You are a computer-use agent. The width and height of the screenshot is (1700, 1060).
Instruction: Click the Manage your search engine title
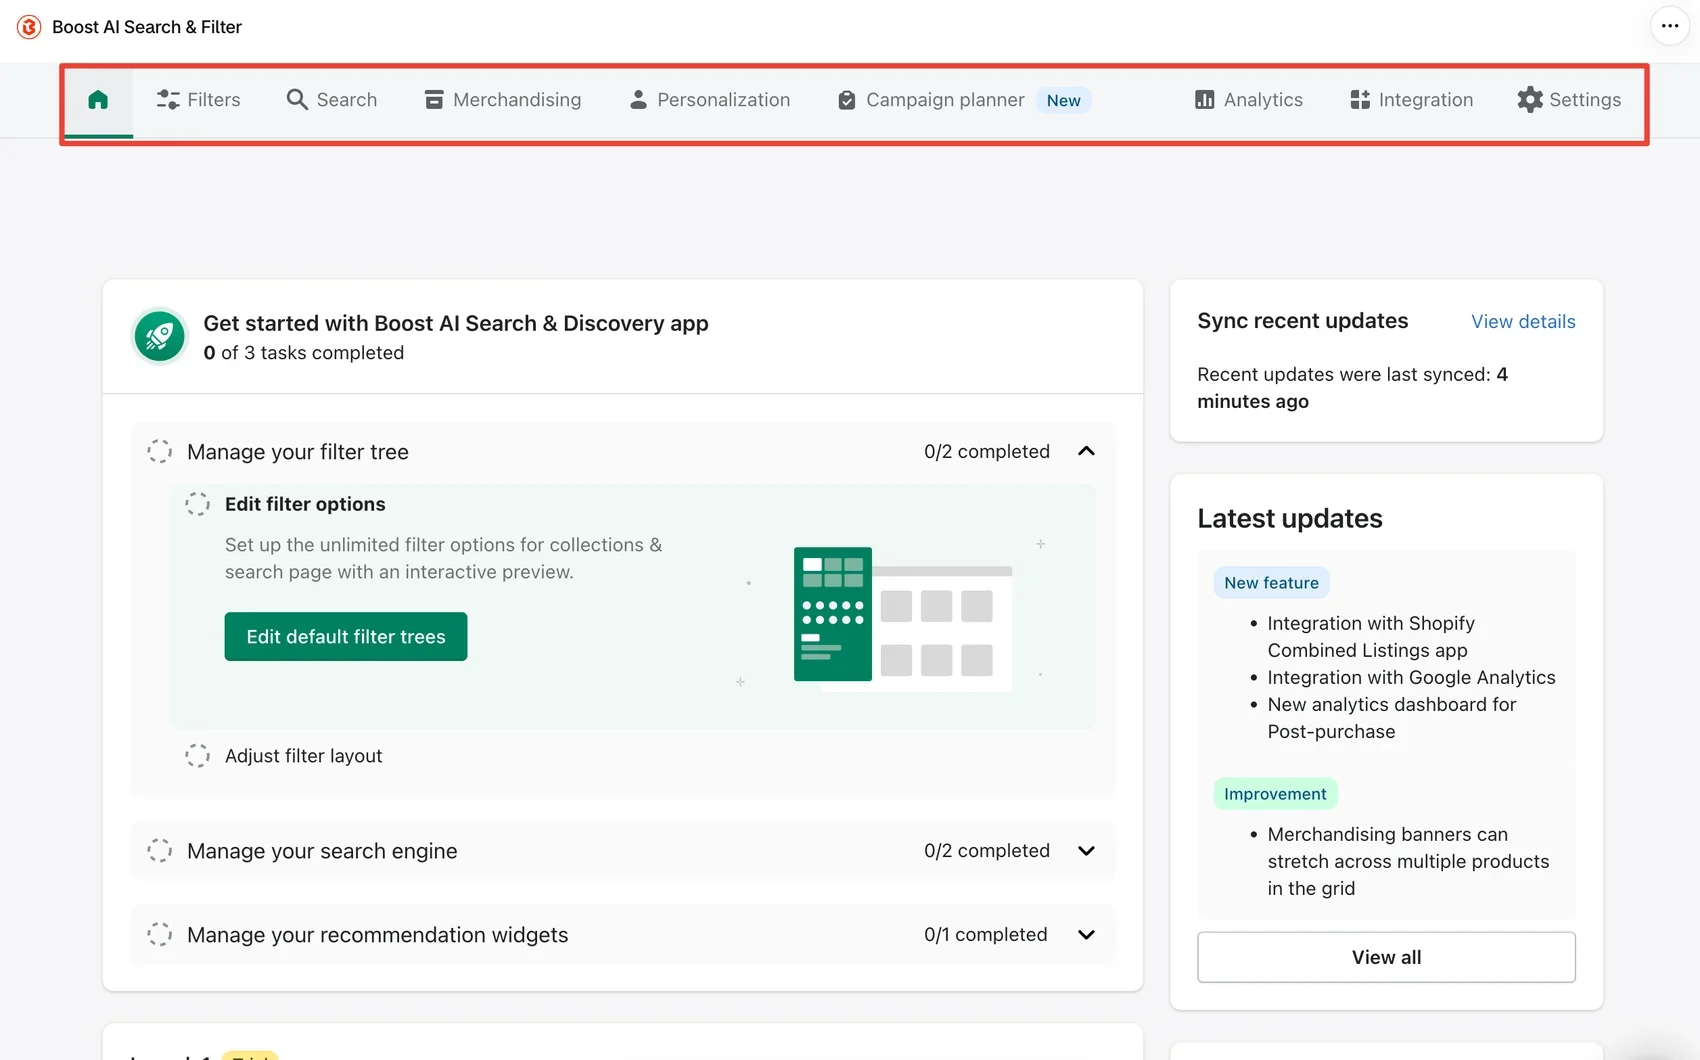click(x=322, y=851)
